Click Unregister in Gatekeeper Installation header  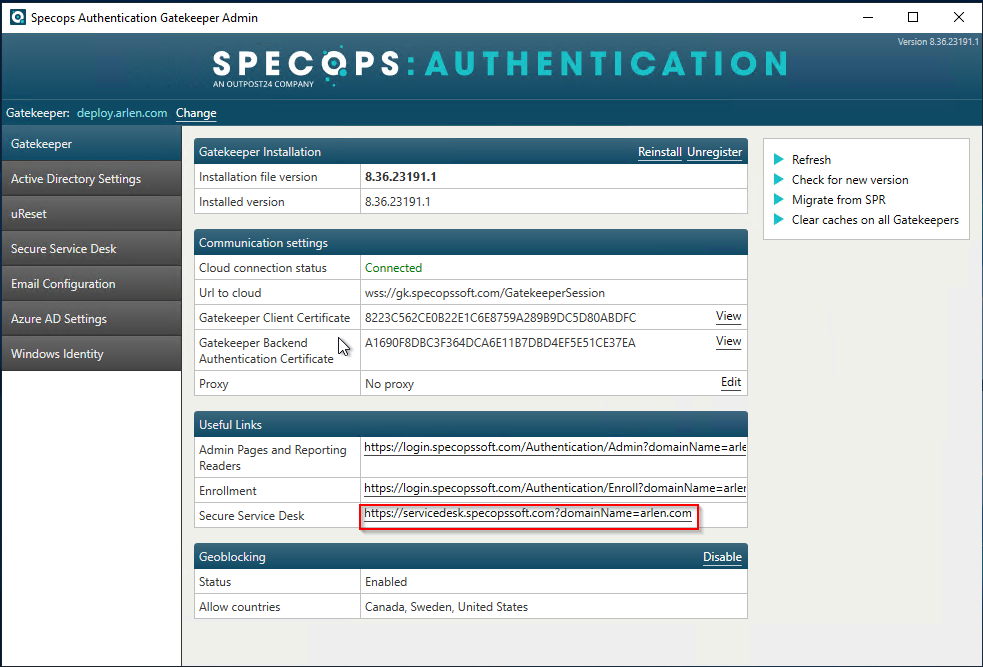point(714,152)
